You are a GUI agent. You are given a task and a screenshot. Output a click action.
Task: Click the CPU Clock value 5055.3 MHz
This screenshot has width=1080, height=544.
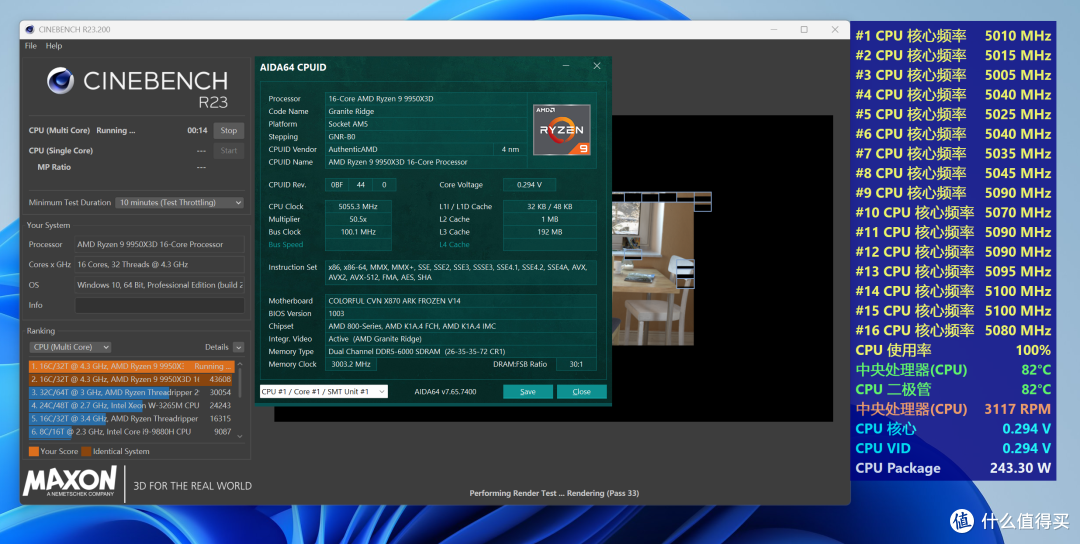[358, 207]
